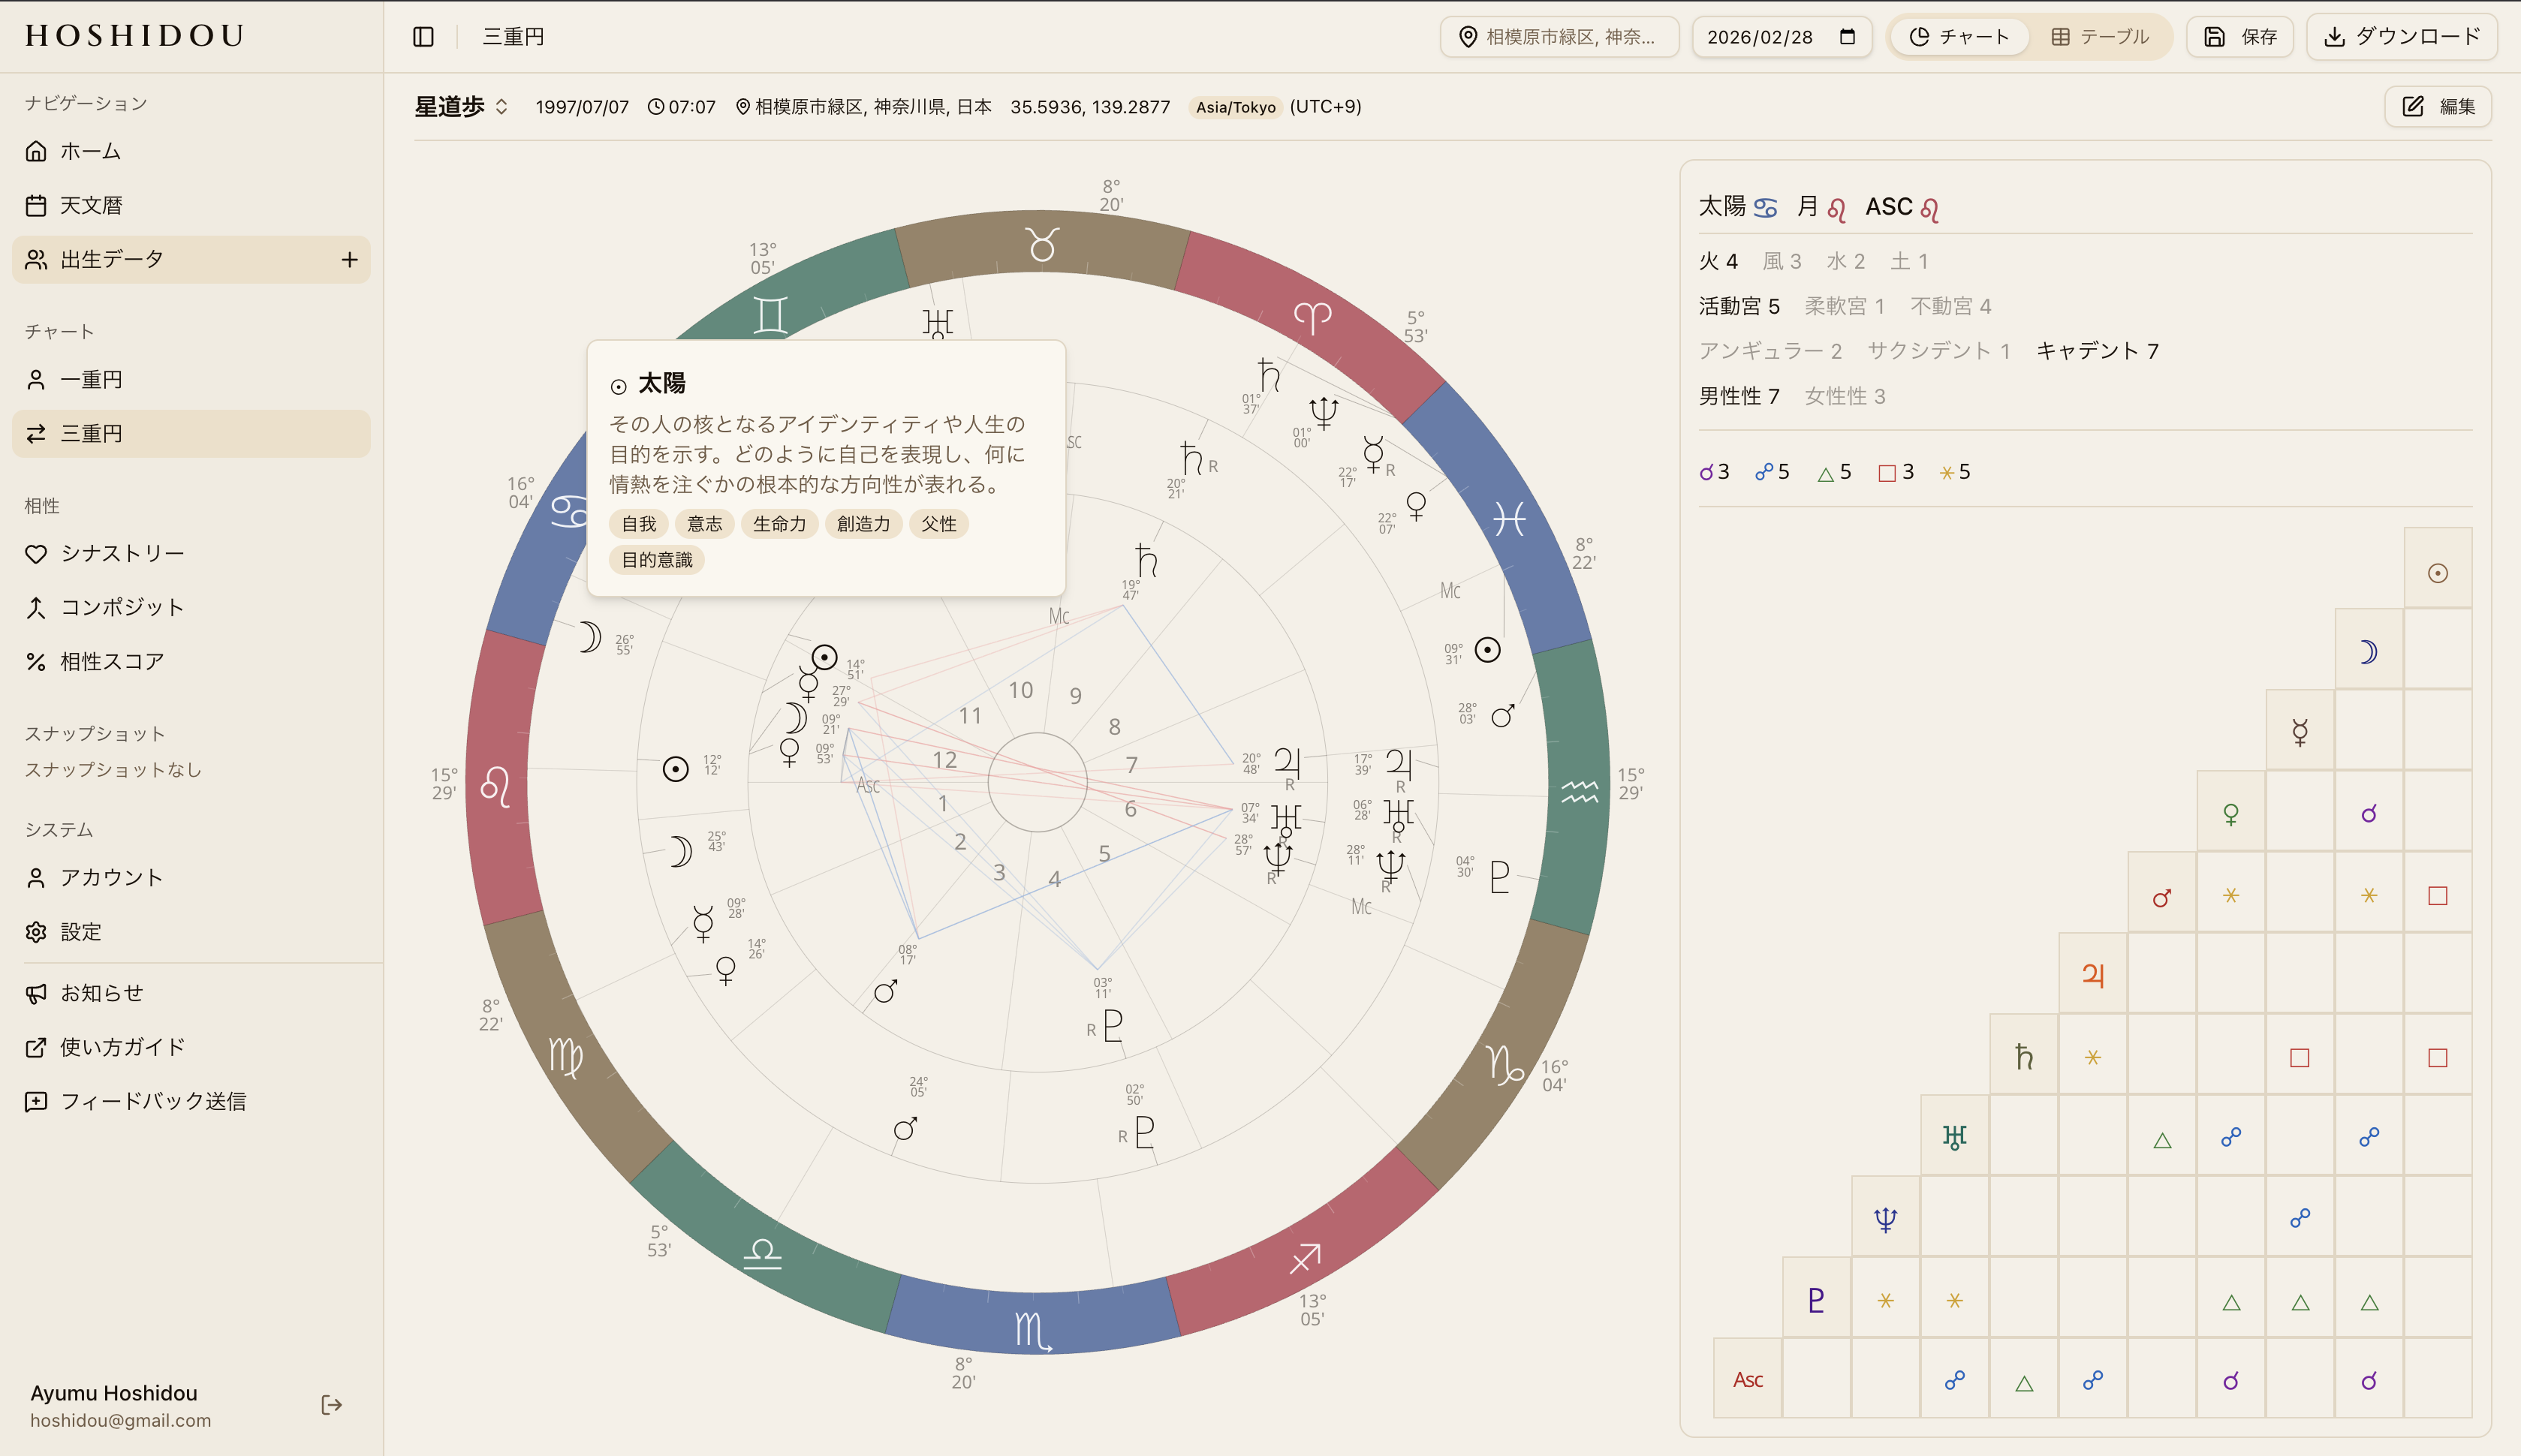The height and width of the screenshot is (1456, 2521).
Task: Click the 保存 save button
Action: pos(2238,37)
